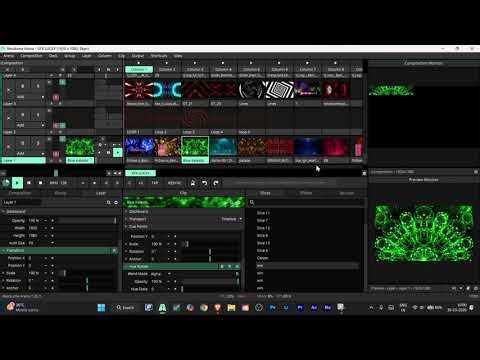Select the highlighted Blue Kaleido clip thumbnail in grid

(x=195, y=147)
